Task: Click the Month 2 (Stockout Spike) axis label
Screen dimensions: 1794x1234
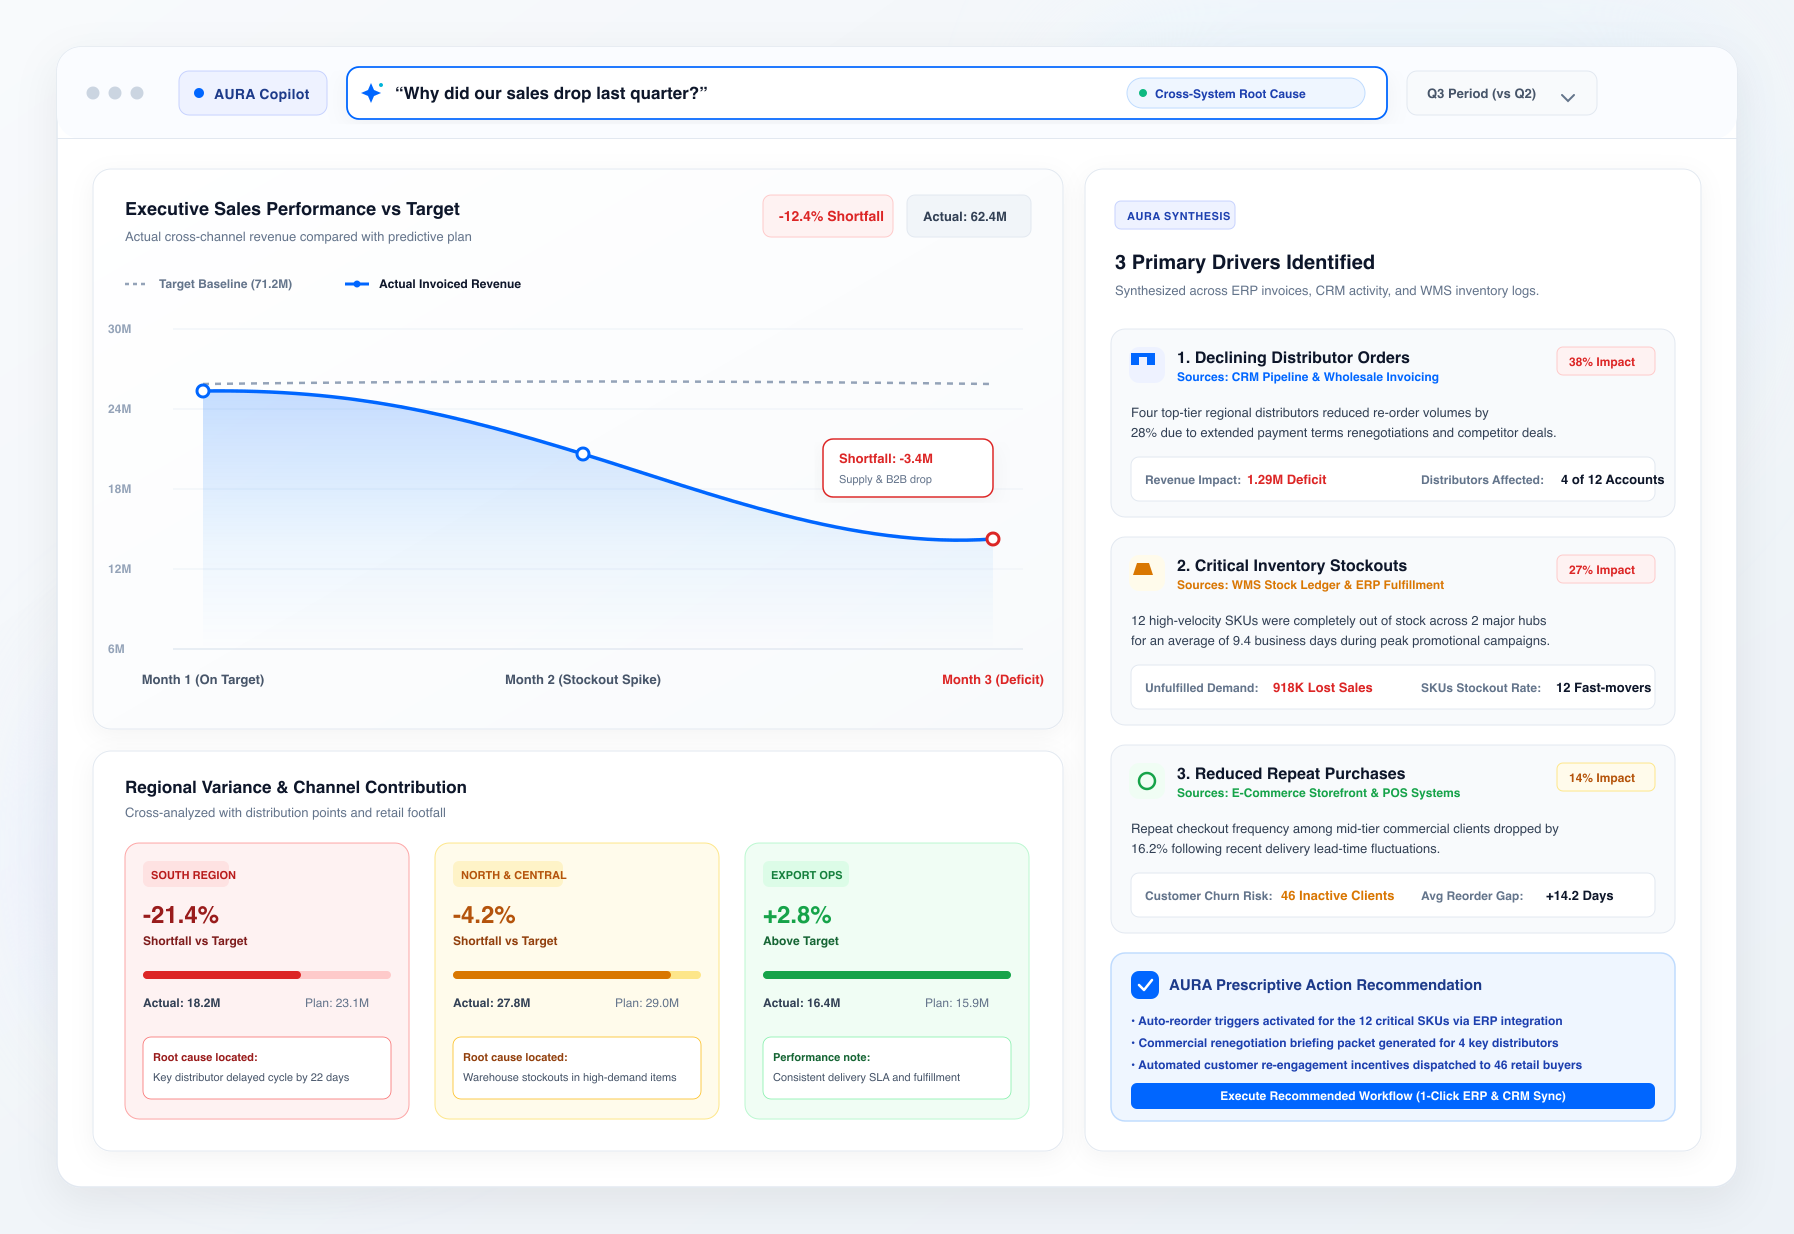Action: 583,680
